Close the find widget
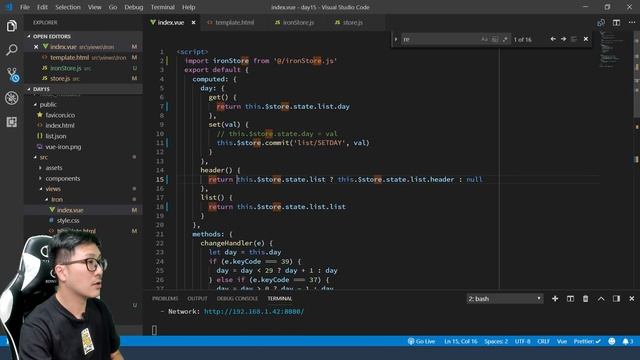The height and width of the screenshot is (360, 640). [x=586, y=39]
